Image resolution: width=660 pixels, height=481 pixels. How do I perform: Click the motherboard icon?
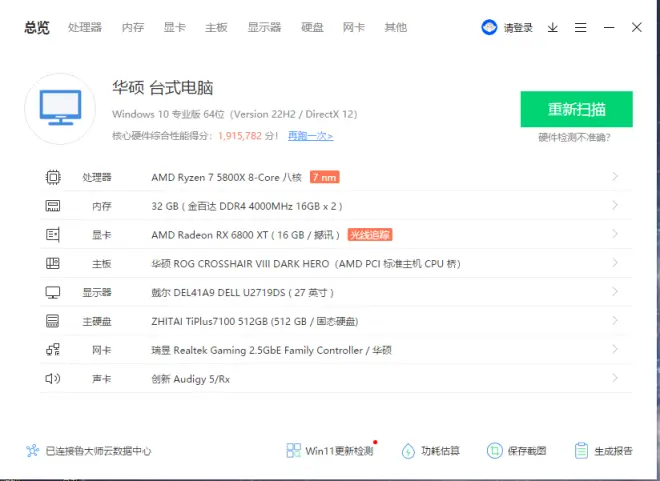(53, 264)
